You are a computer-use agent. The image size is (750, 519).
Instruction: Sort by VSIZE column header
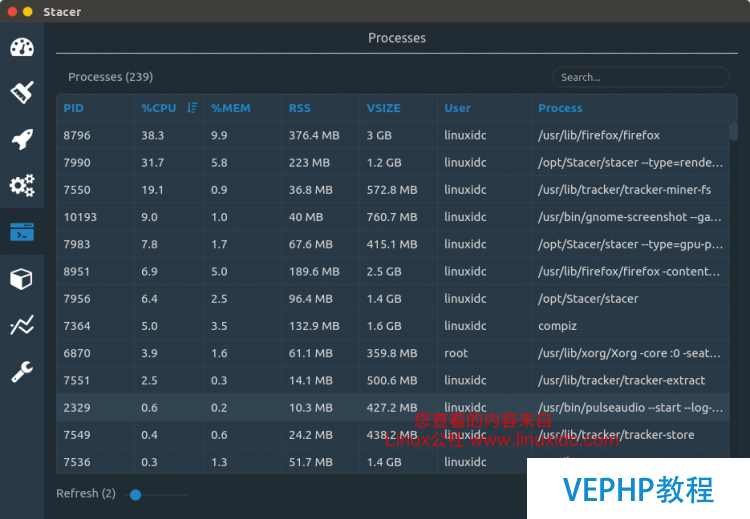pyautogui.click(x=383, y=108)
